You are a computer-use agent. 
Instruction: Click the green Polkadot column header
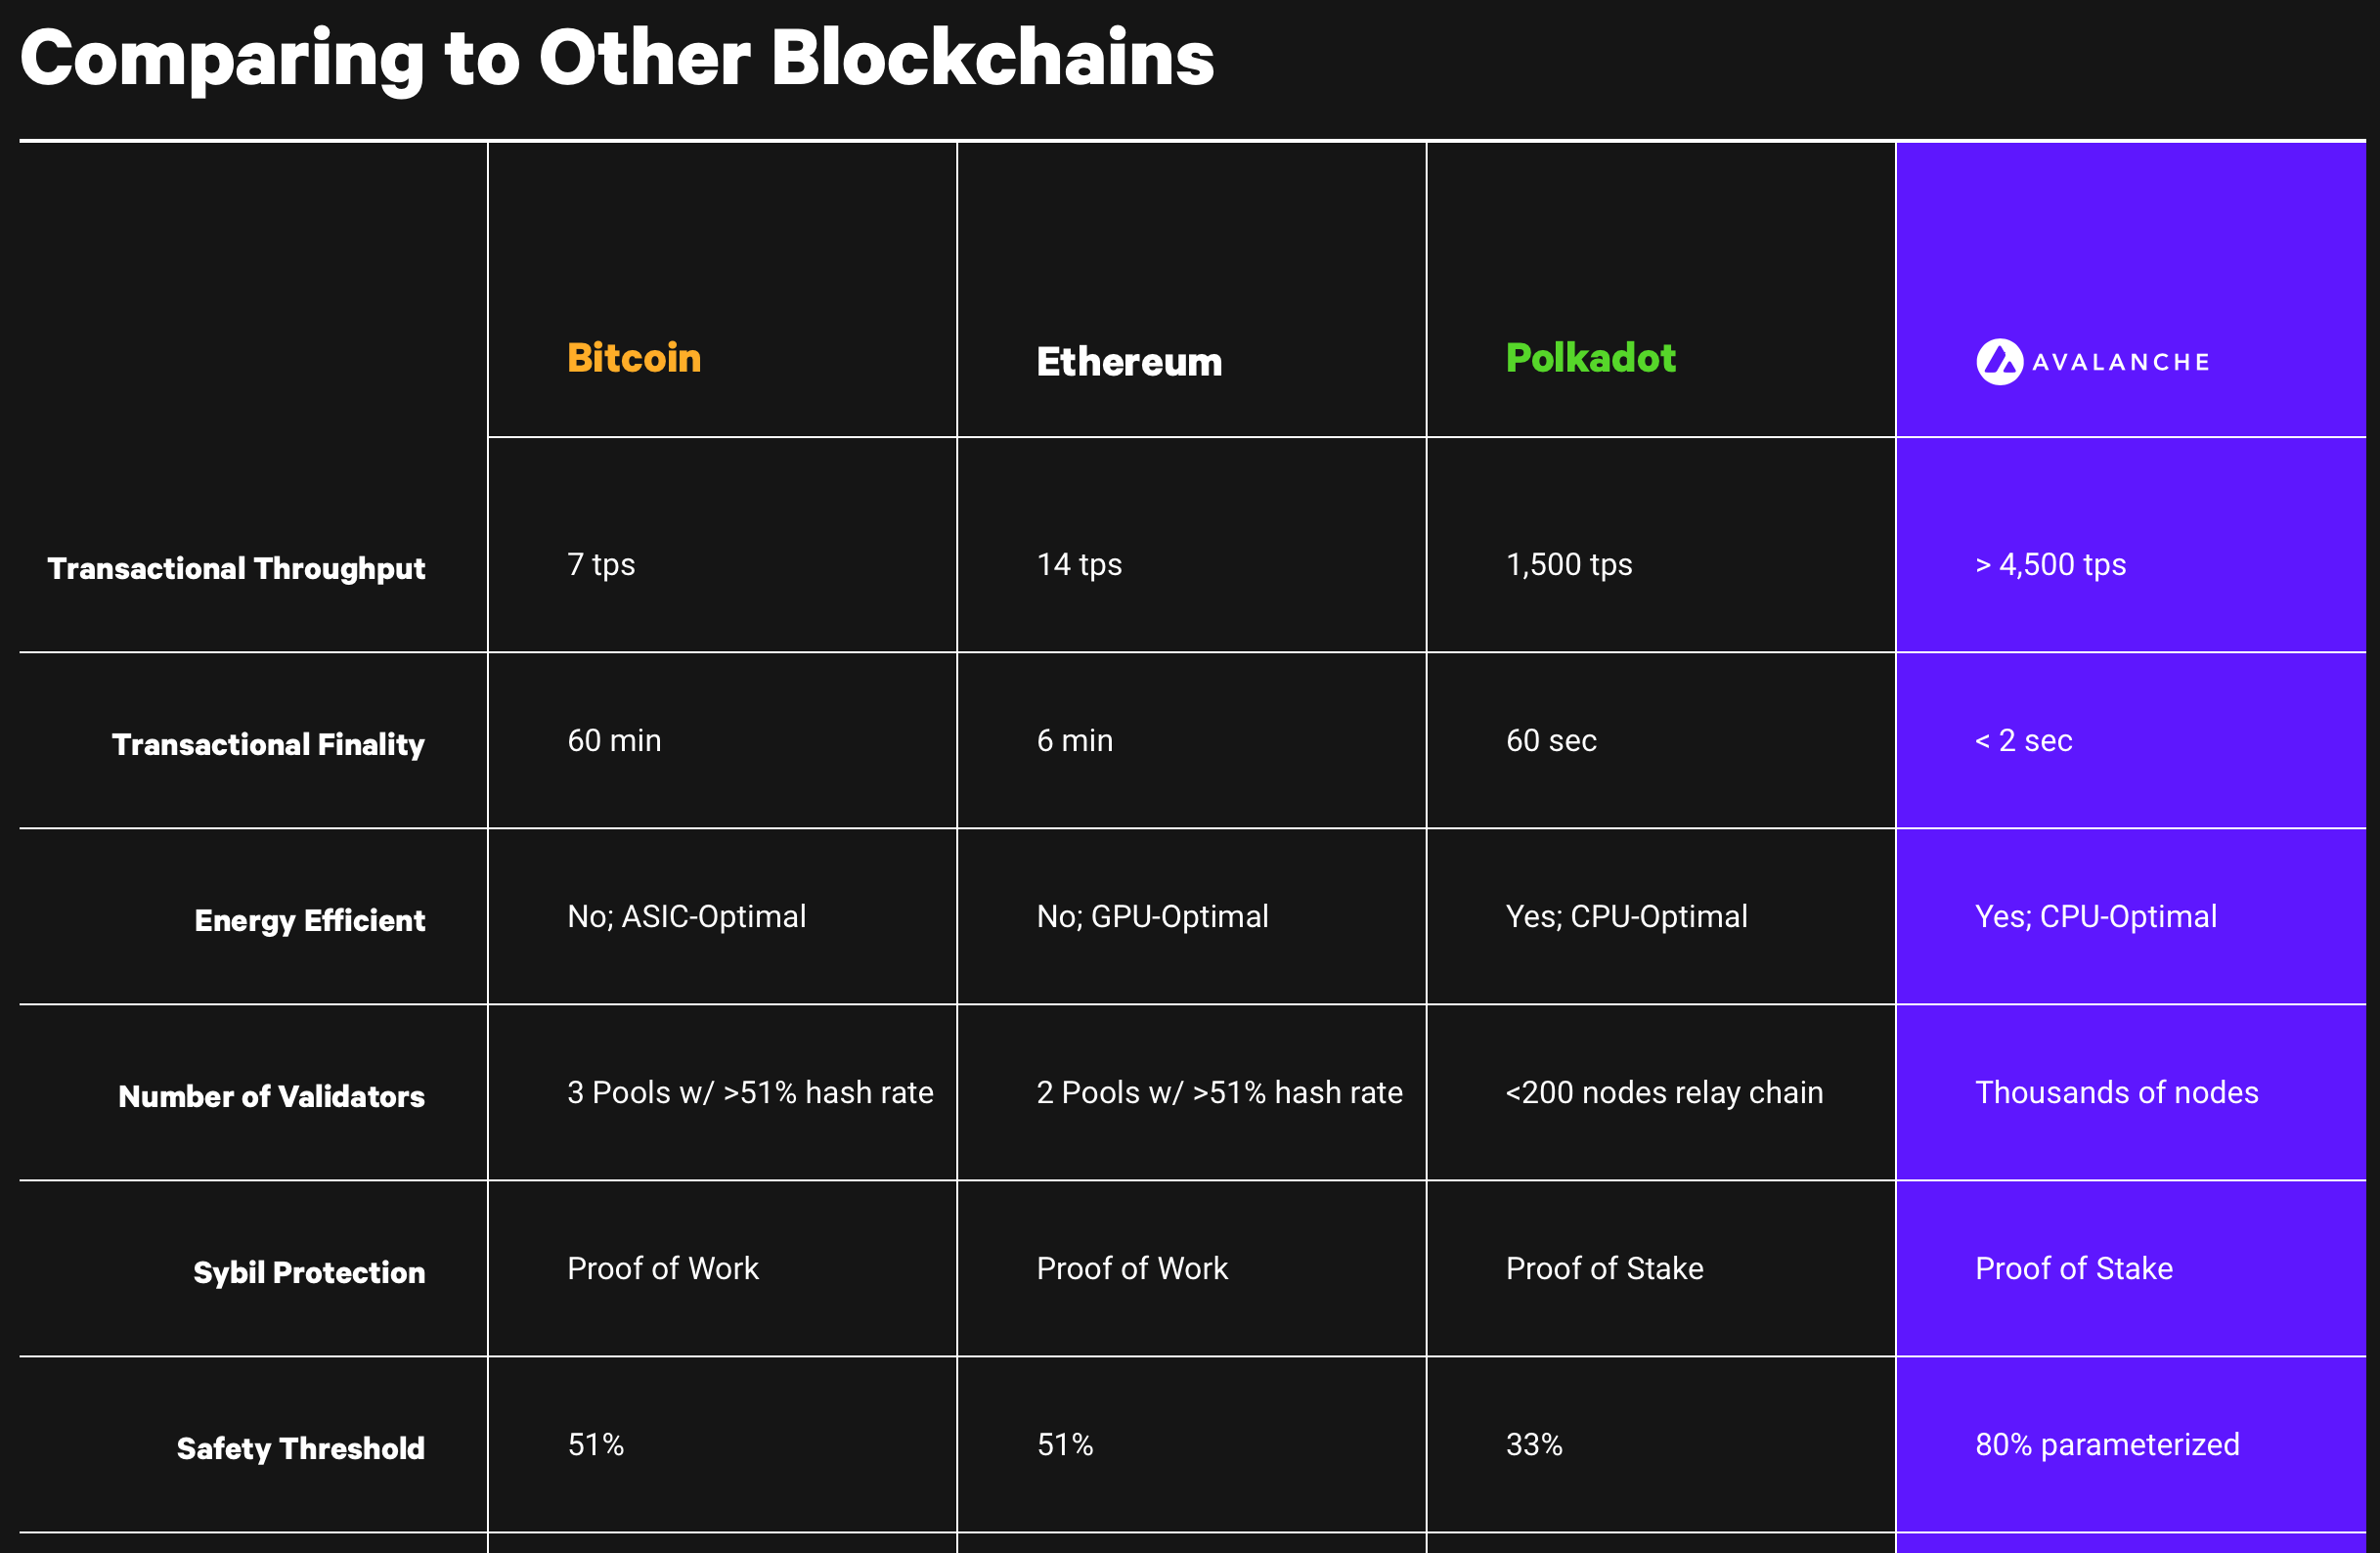pos(1590,358)
